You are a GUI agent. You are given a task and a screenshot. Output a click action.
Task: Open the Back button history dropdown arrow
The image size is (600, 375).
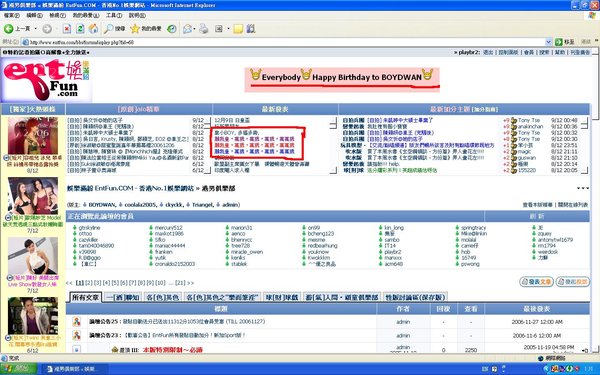pyautogui.click(x=36, y=29)
